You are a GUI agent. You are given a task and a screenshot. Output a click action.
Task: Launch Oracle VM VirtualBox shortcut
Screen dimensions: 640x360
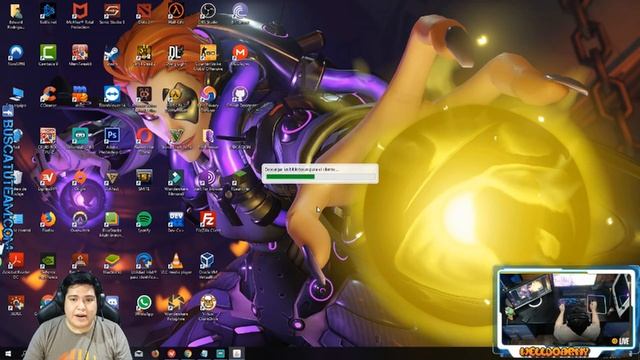tap(208, 266)
